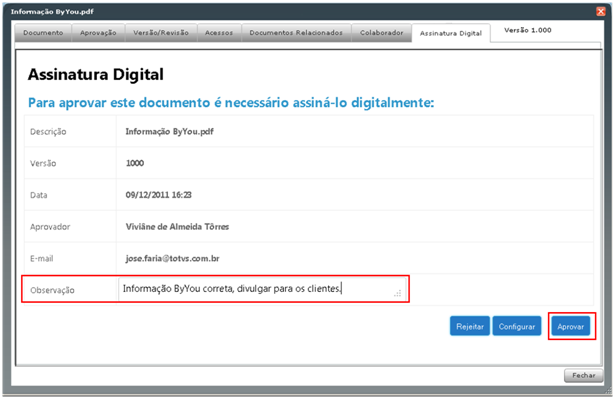This screenshot has height=399, width=615.
Task: Click the date 09/12/2011 16:23
Action: [158, 195]
